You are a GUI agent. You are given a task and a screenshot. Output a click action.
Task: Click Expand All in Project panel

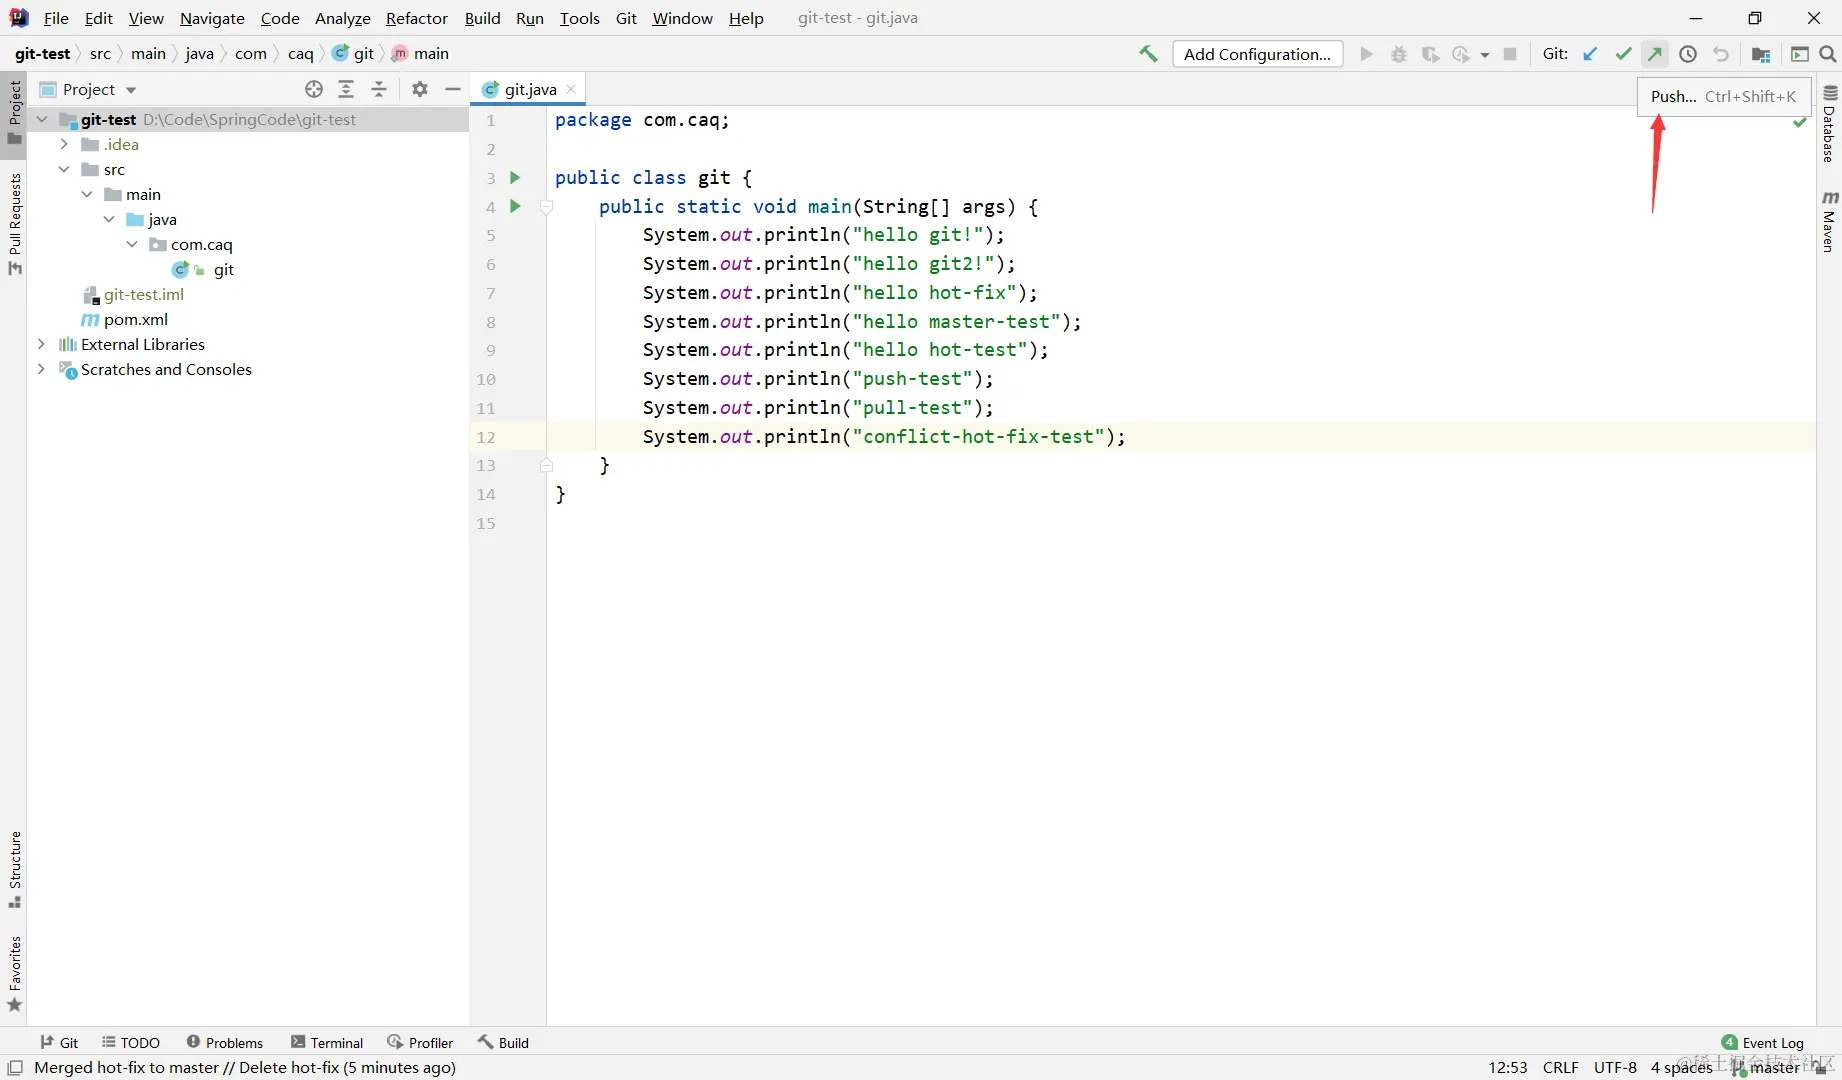(346, 89)
